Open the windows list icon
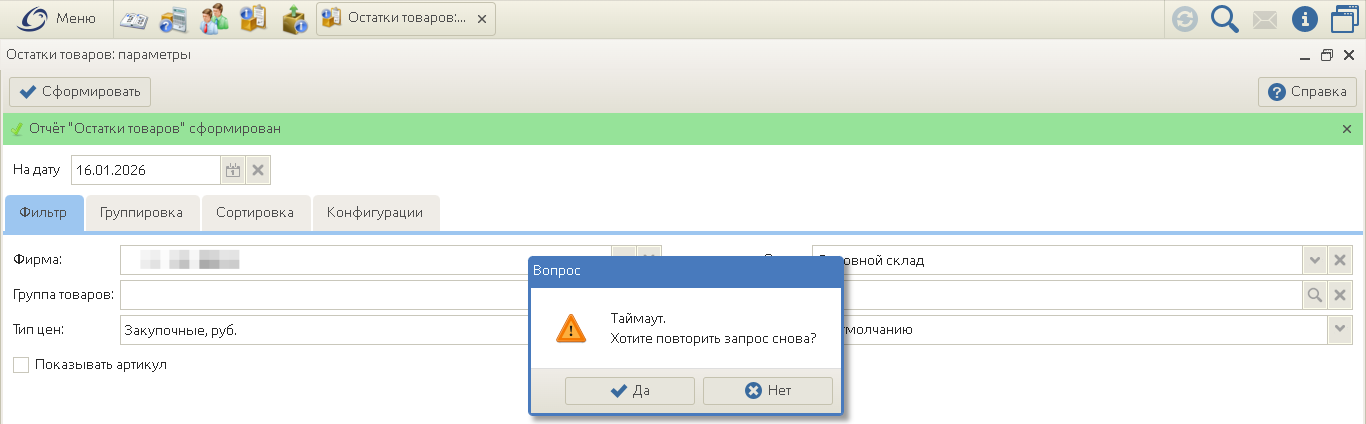 pyautogui.click(x=1345, y=19)
